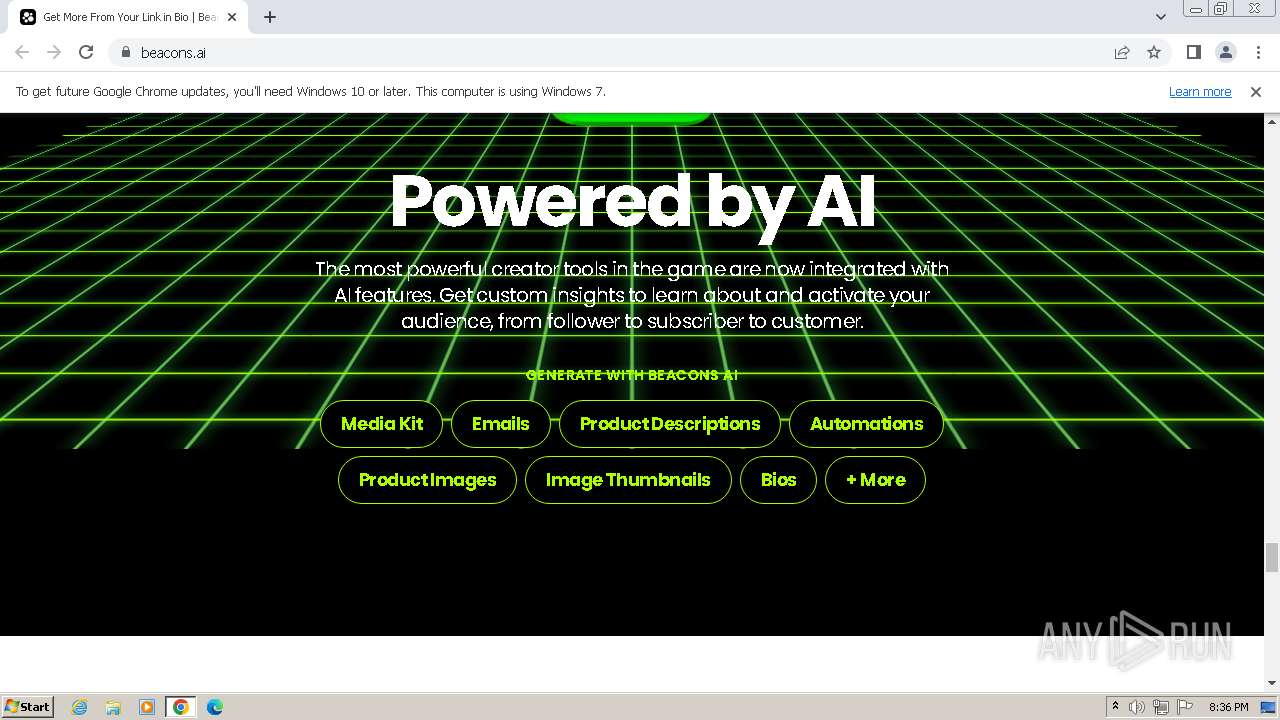This screenshot has width=1280, height=720.
Task: Click the partially visible green button at top
Action: (x=631, y=118)
